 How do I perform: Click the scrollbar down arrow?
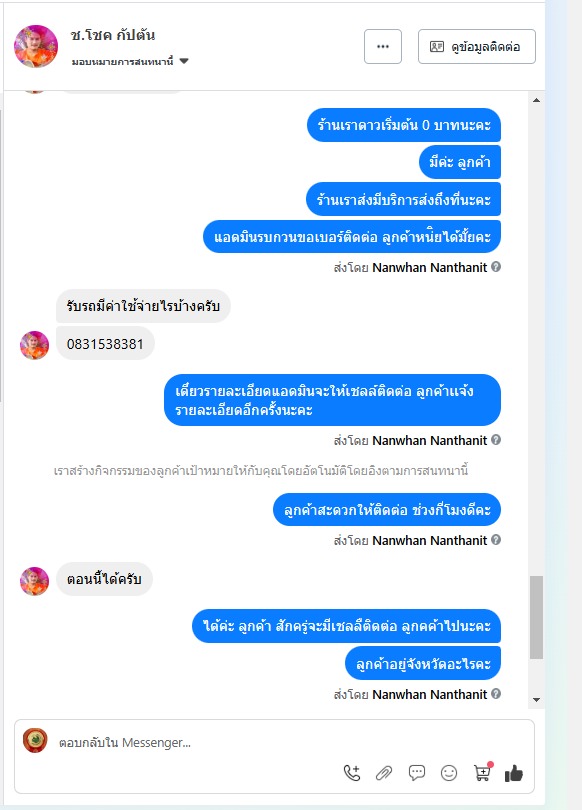coord(537,700)
